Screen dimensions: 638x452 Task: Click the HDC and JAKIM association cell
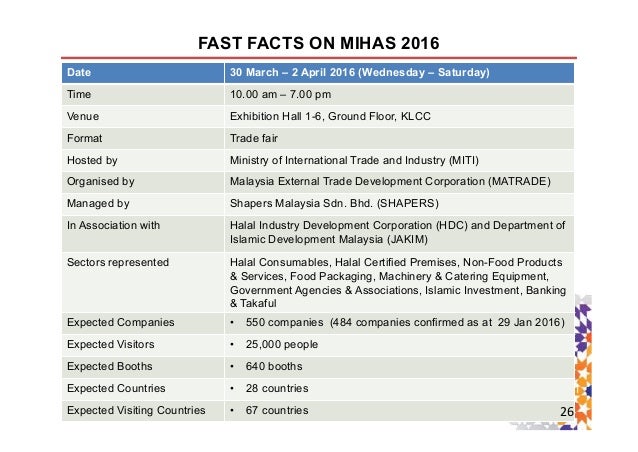399,234
